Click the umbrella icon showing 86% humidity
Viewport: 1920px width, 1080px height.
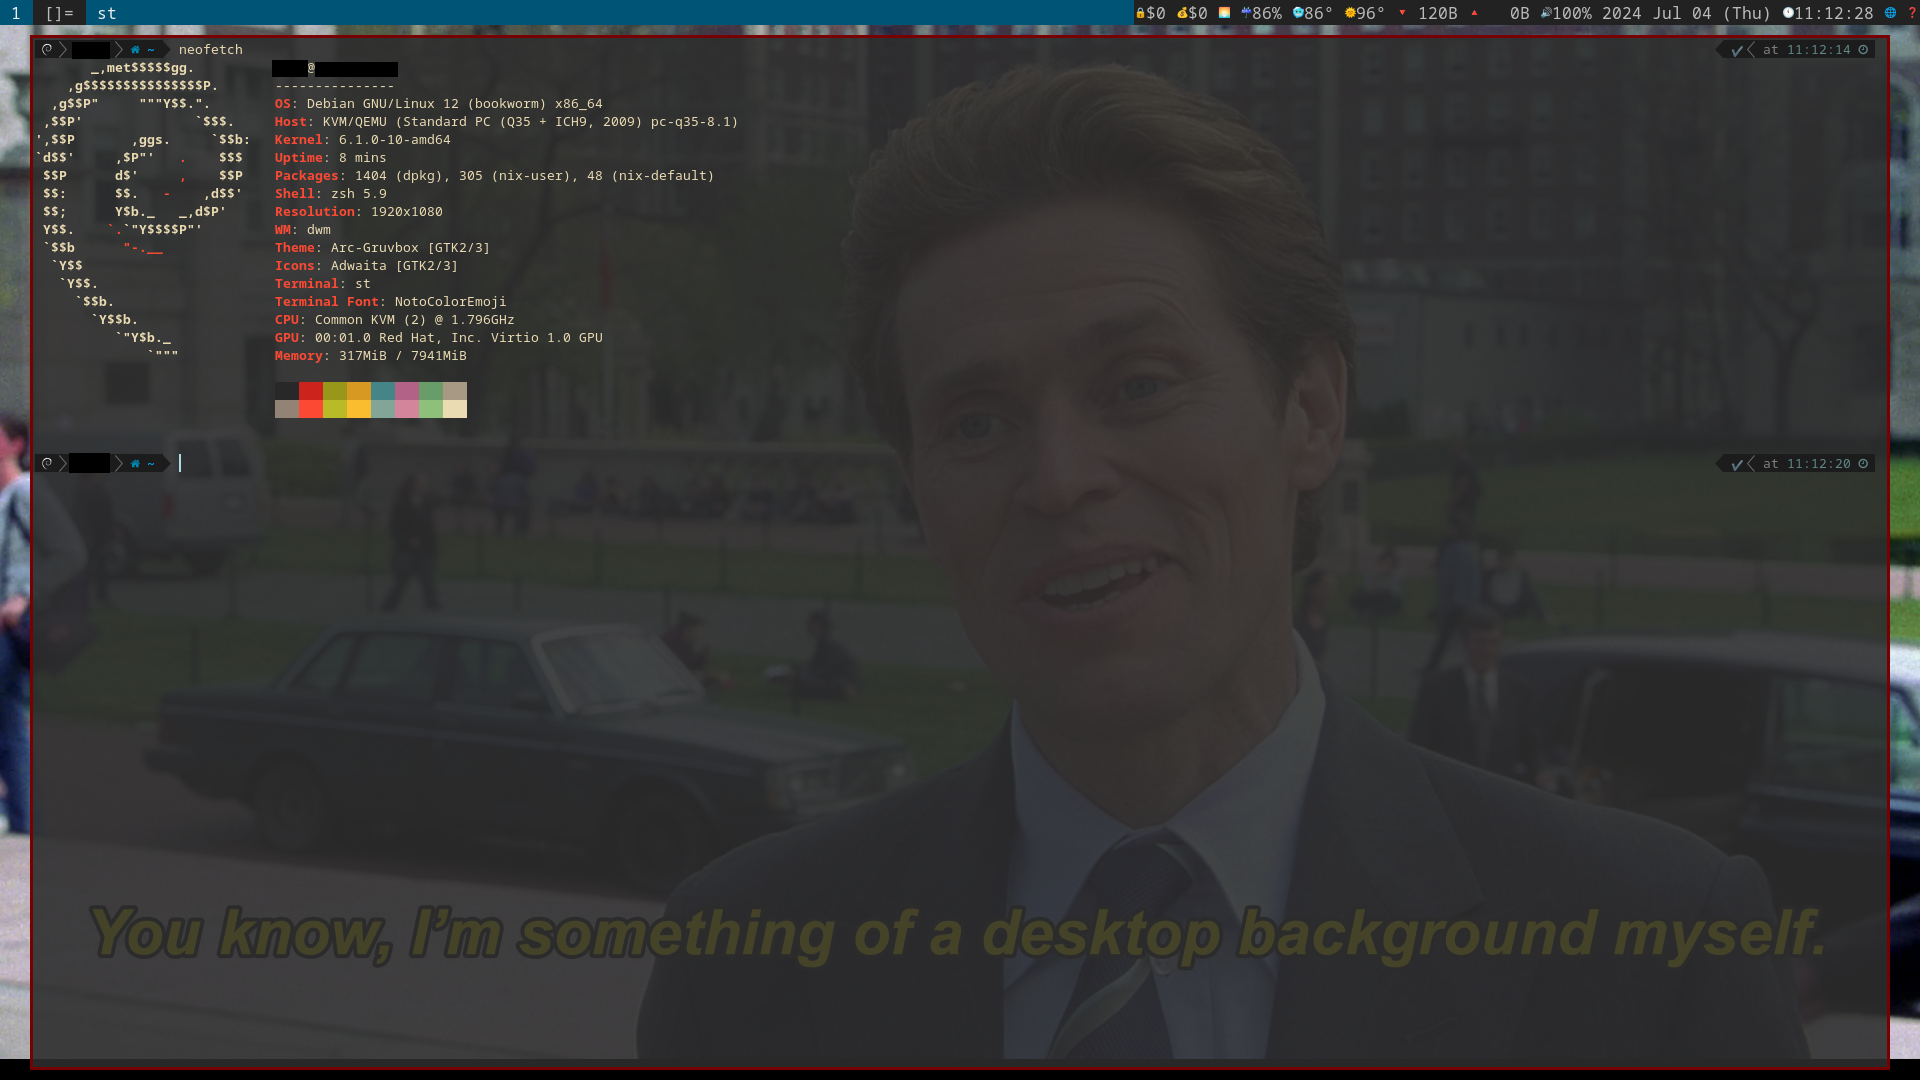coord(1248,13)
